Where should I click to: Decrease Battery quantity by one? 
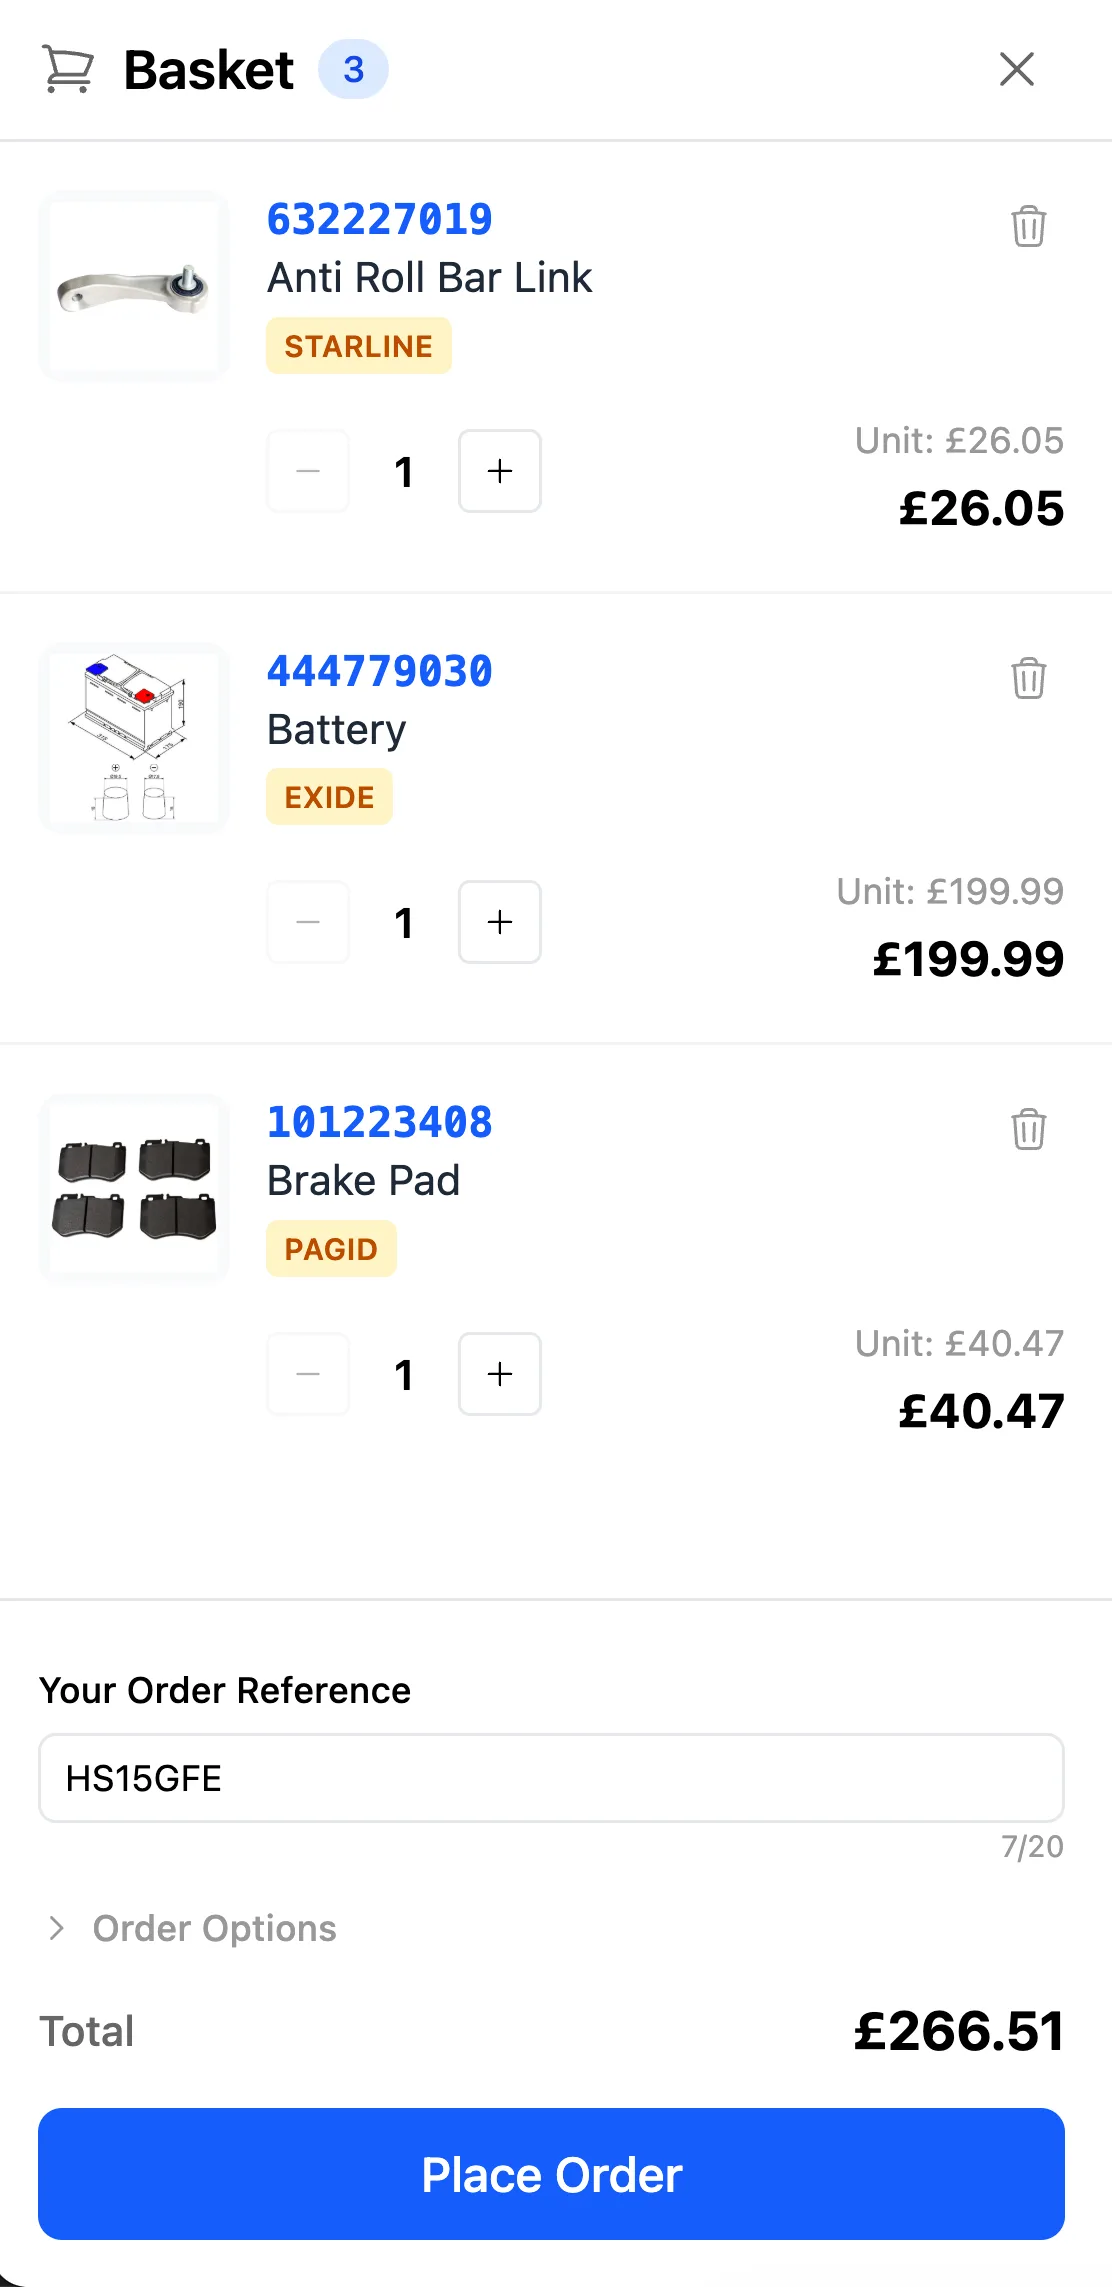pos(308,922)
